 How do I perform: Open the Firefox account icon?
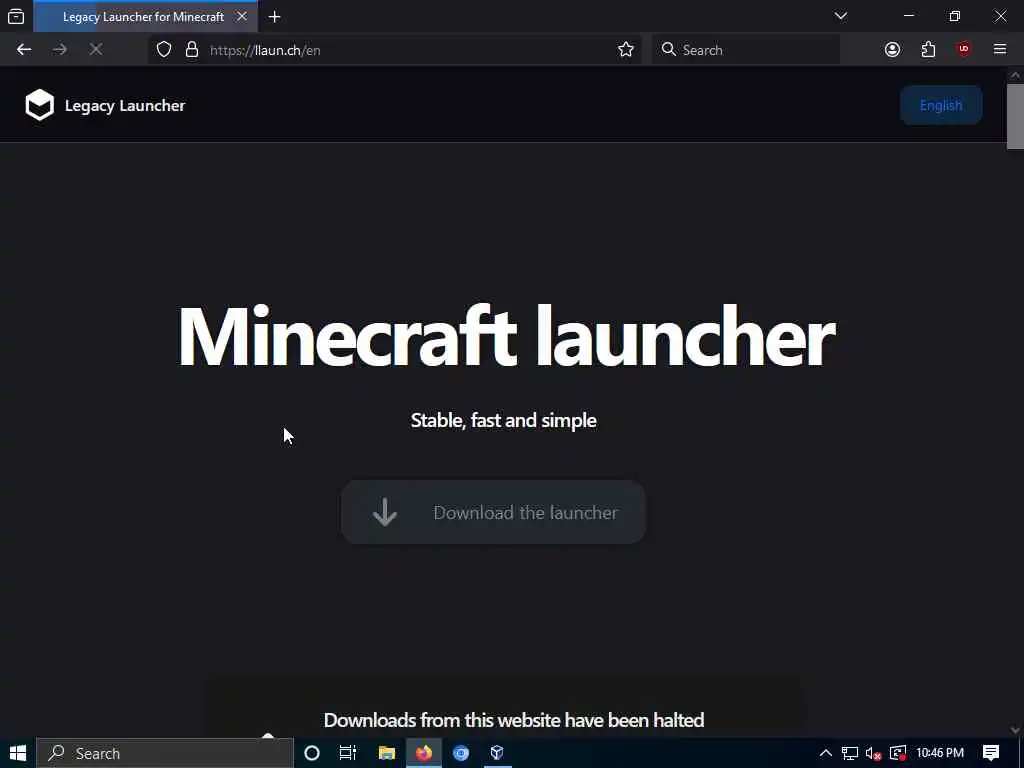(892, 50)
